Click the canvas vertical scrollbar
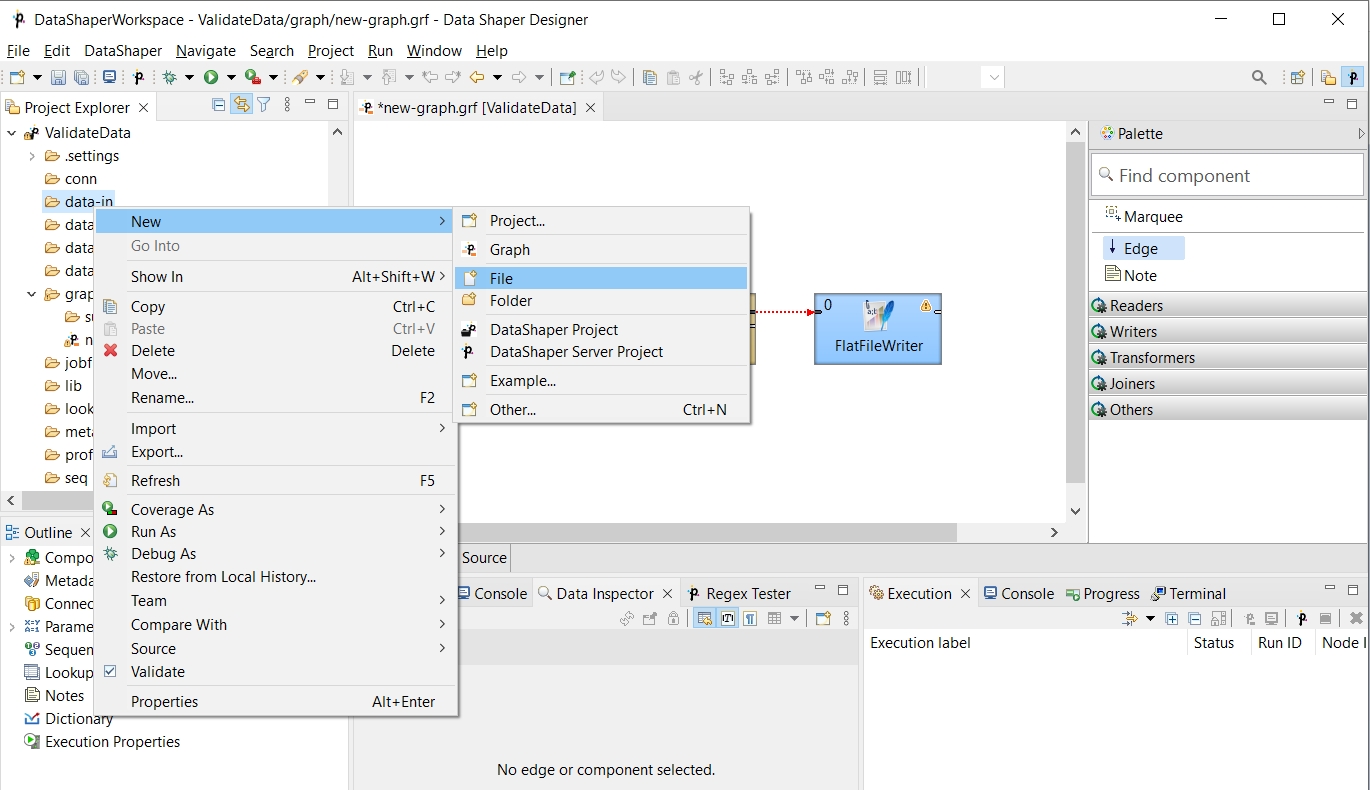 point(1075,313)
